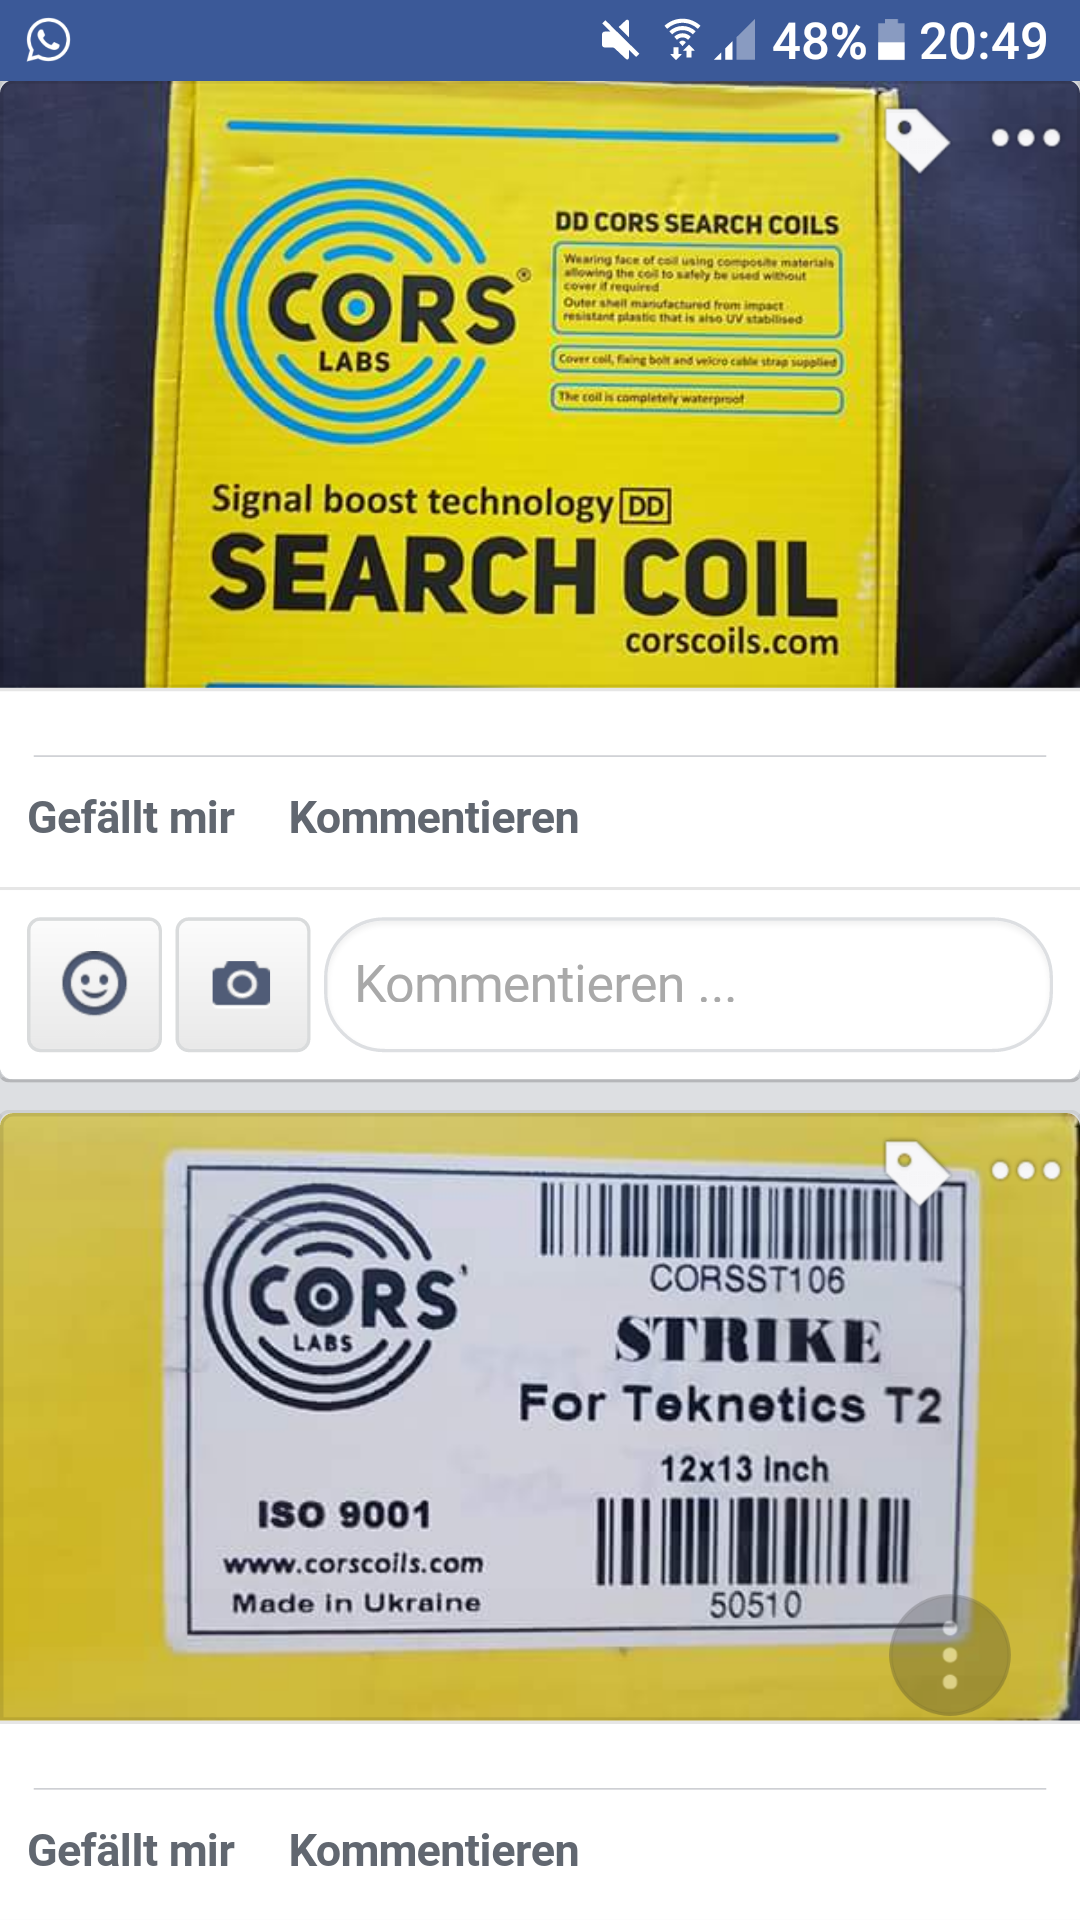
Task: Open the Strike Teknetics T2 label photo
Action: point(540,1417)
